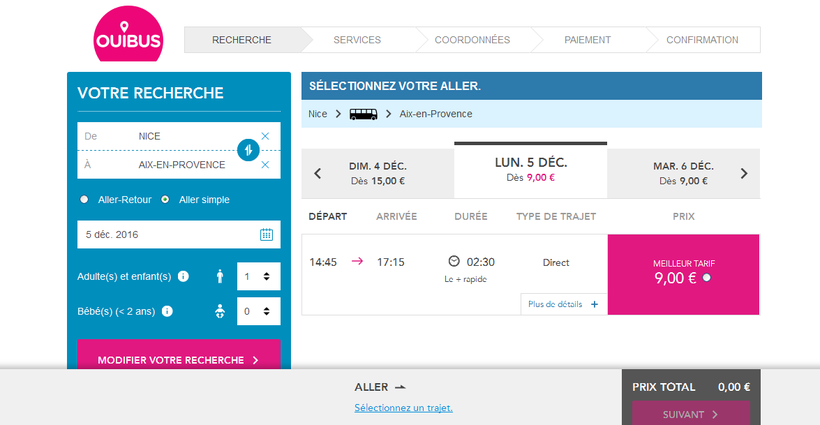This screenshot has height=425, width=820.
Task: Open the babies count dropdown
Action: click(258, 311)
